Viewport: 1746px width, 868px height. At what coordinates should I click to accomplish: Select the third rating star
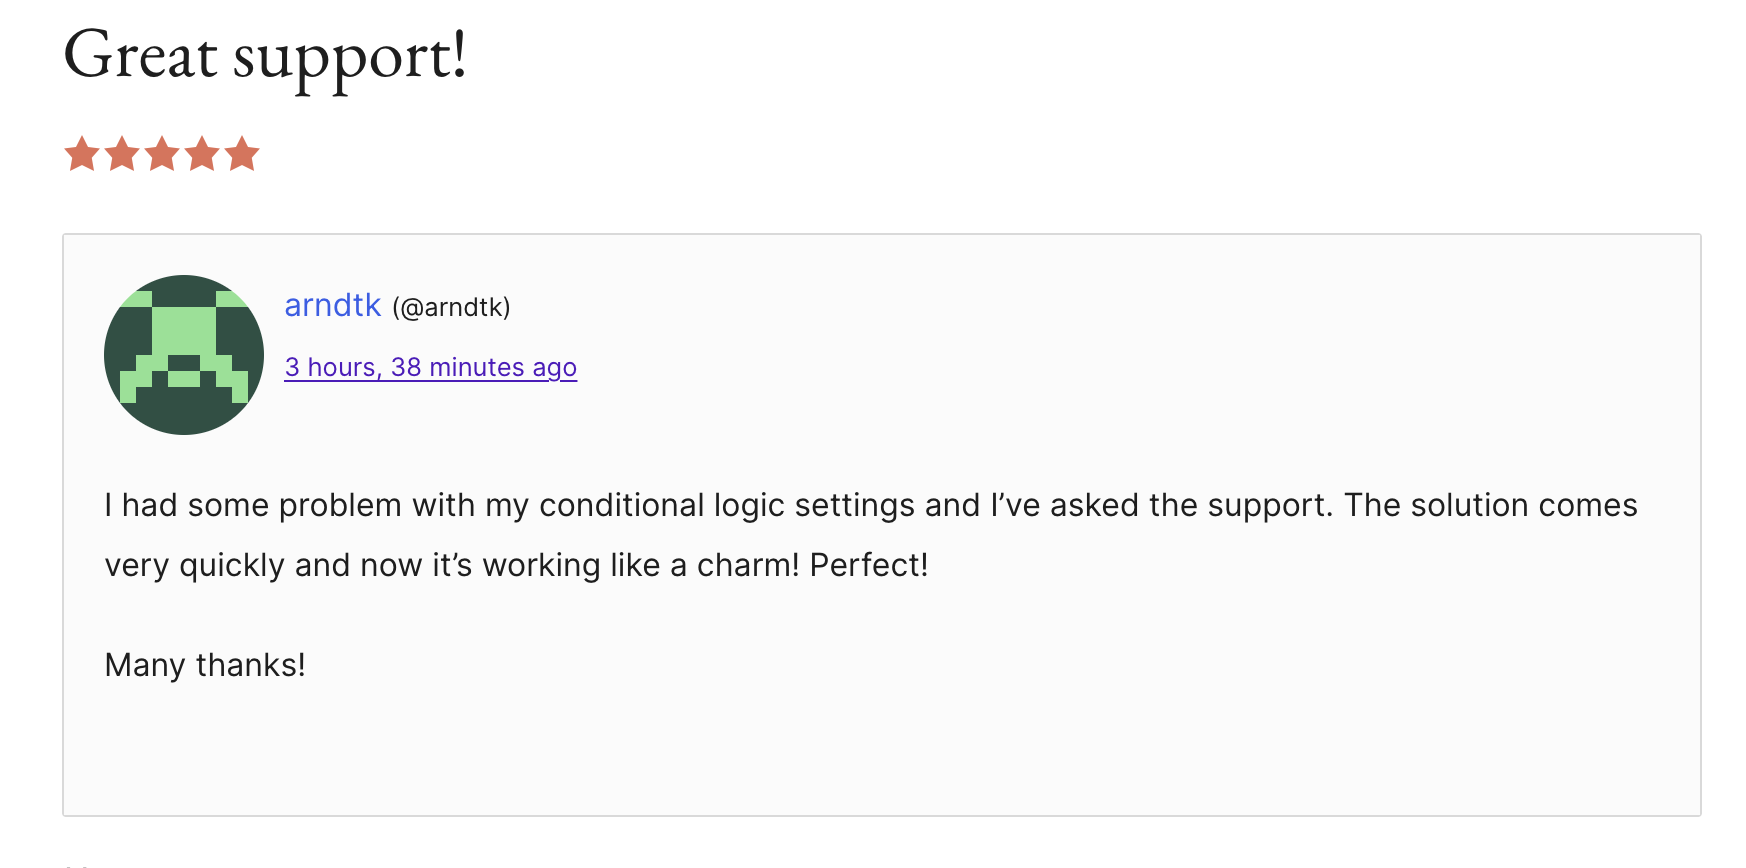point(162,155)
